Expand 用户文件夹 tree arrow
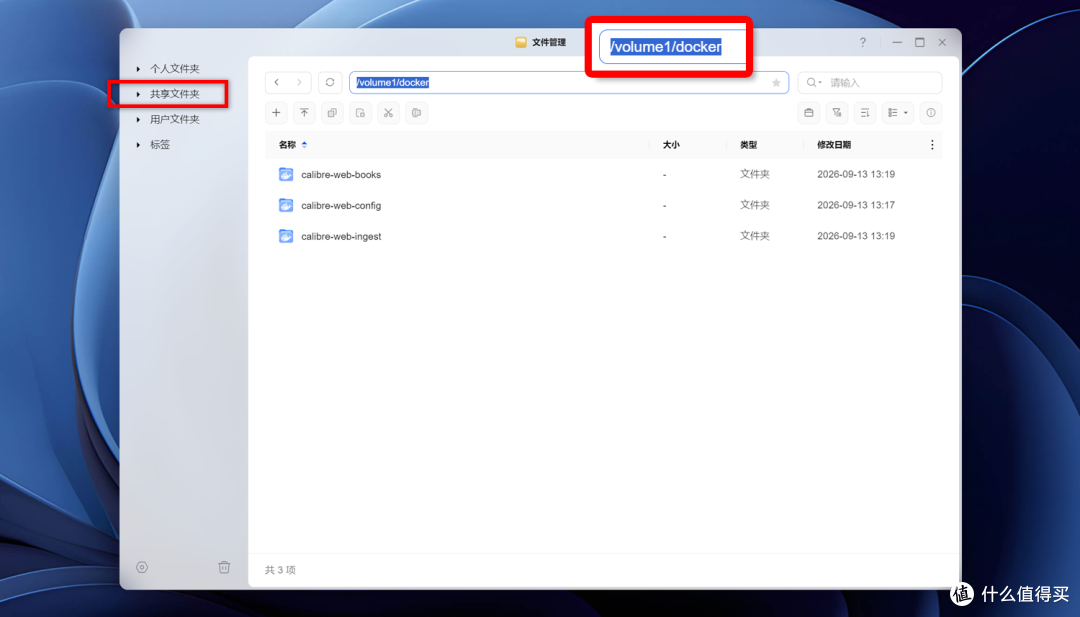 pyautogui.click(x=138, y=120)
